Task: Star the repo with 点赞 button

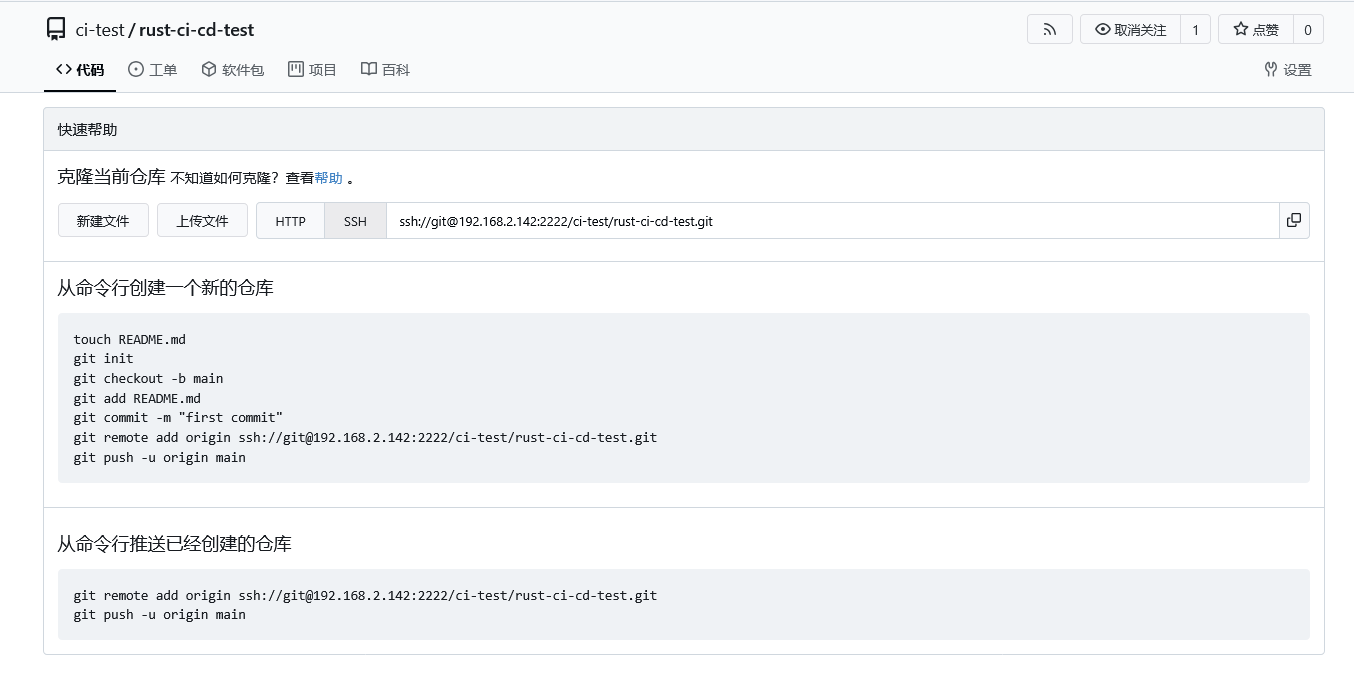Action: 1255,30
